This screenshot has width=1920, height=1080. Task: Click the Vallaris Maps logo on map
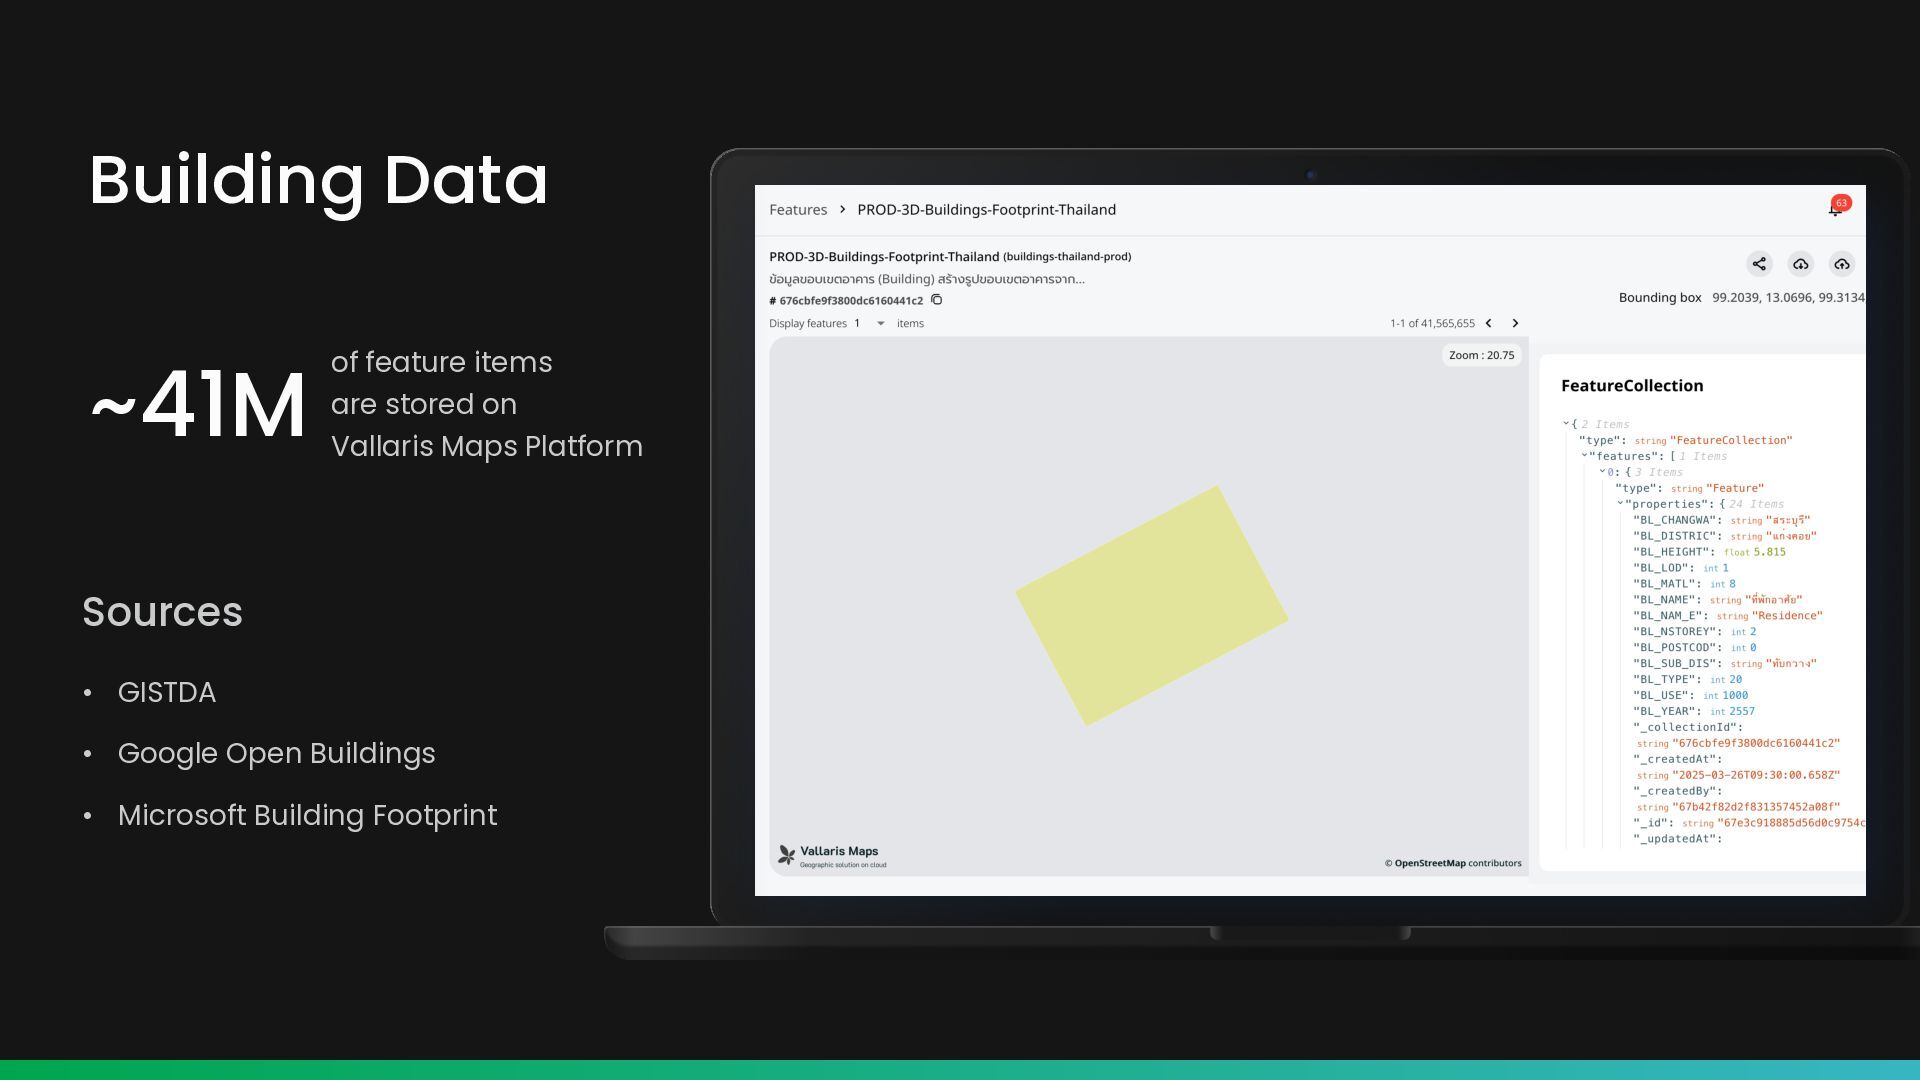coord(831,856)
